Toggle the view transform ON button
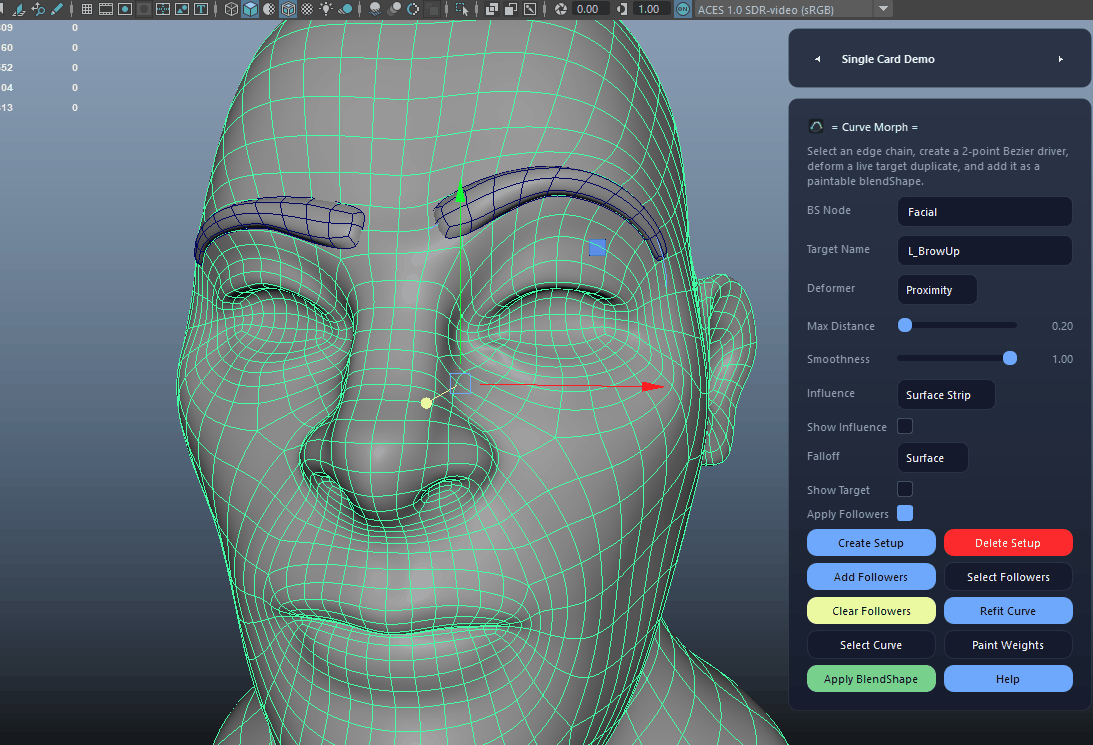 tap(682, 10)
